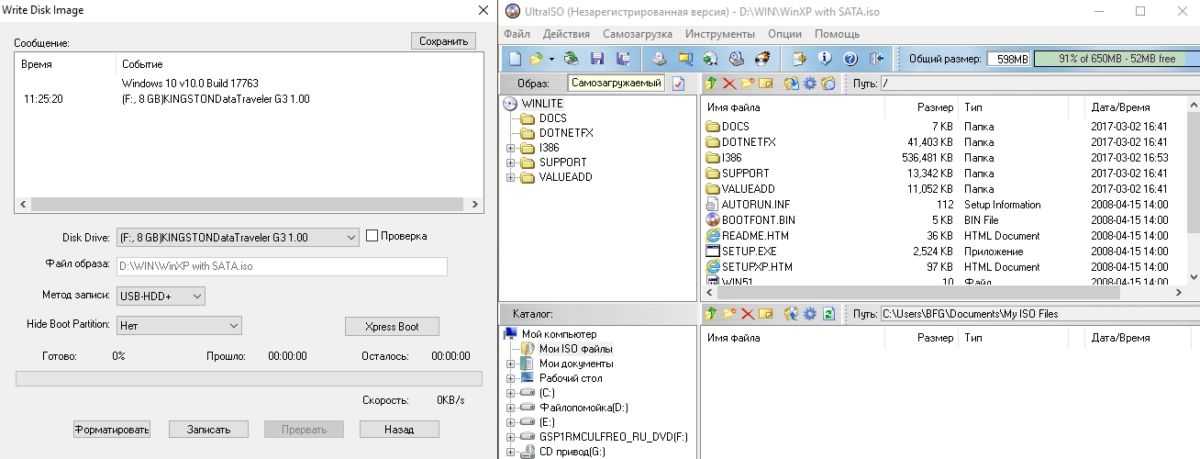1200x459 pixels.
Task: Click the green Up arrow in image toolbar
Action: [711, 83]
